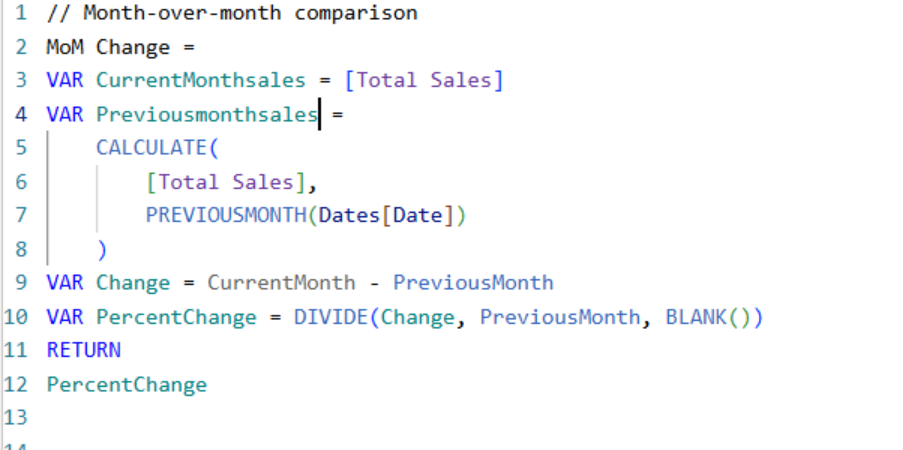903x450 pixels.
Task: Click the PREVIOUSMONTH function name
Action: click(226, 216)
